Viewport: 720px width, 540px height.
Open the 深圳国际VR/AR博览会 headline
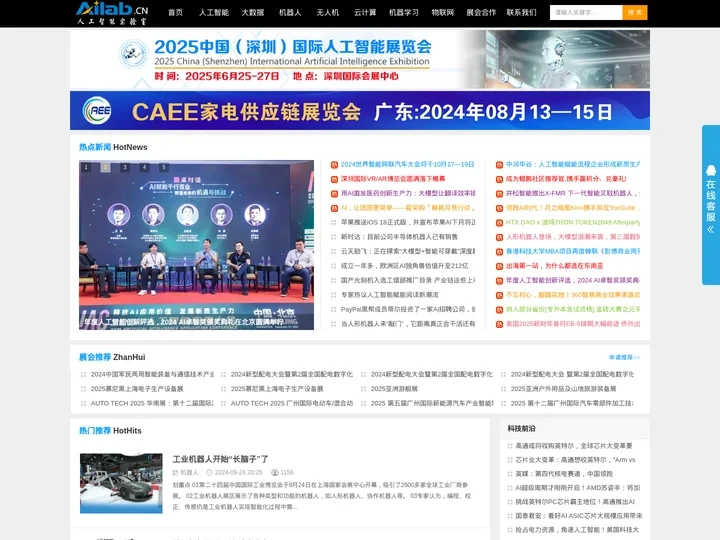[393, 179]
